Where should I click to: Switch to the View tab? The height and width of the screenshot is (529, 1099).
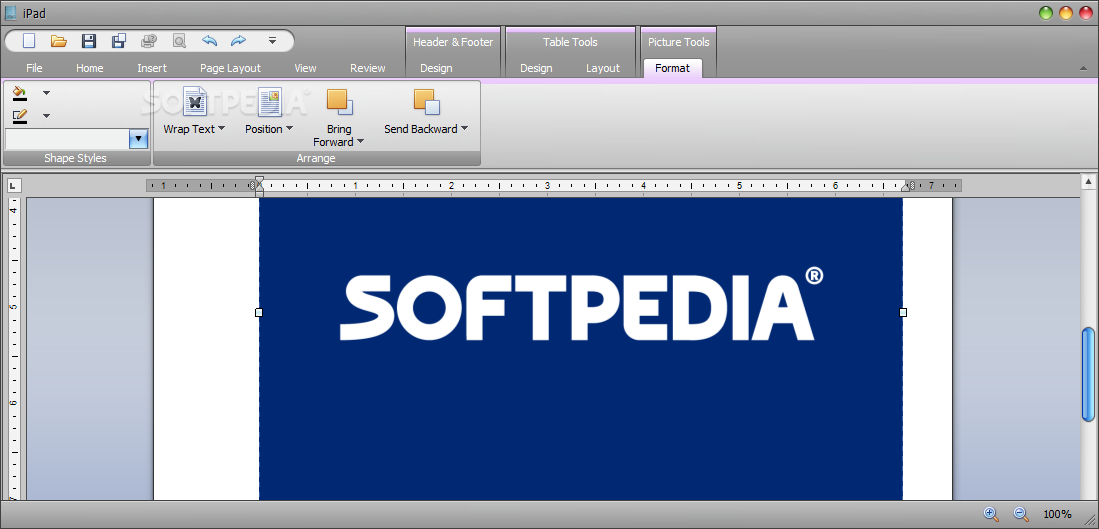click(306, 68)
